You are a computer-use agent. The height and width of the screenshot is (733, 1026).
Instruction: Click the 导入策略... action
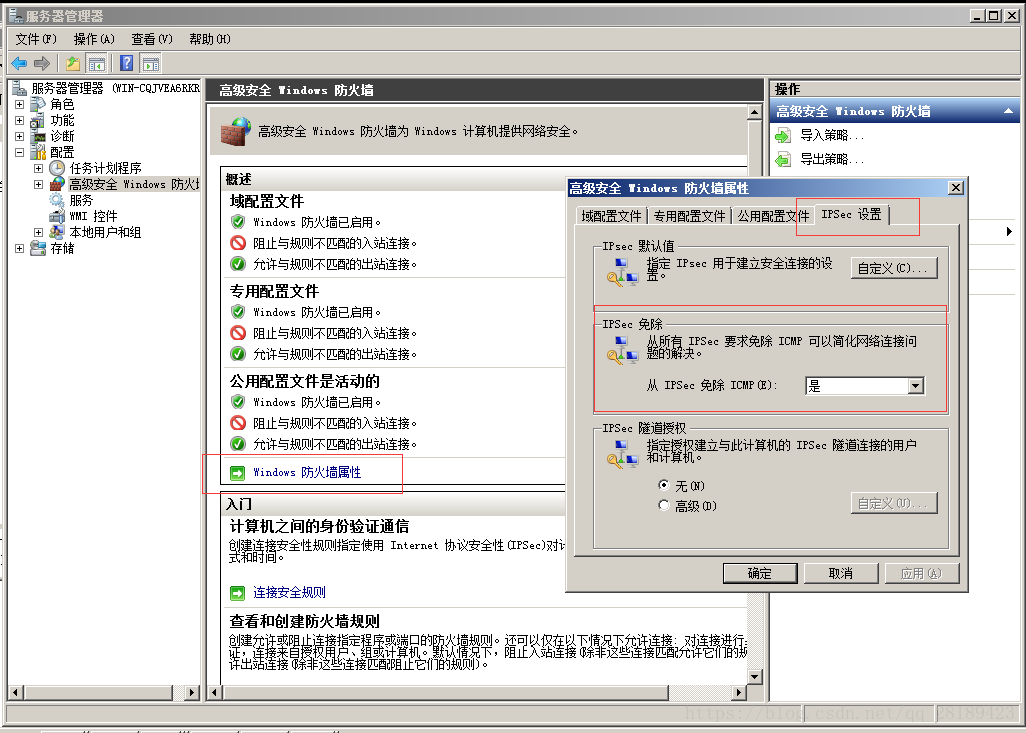[832, 135]
